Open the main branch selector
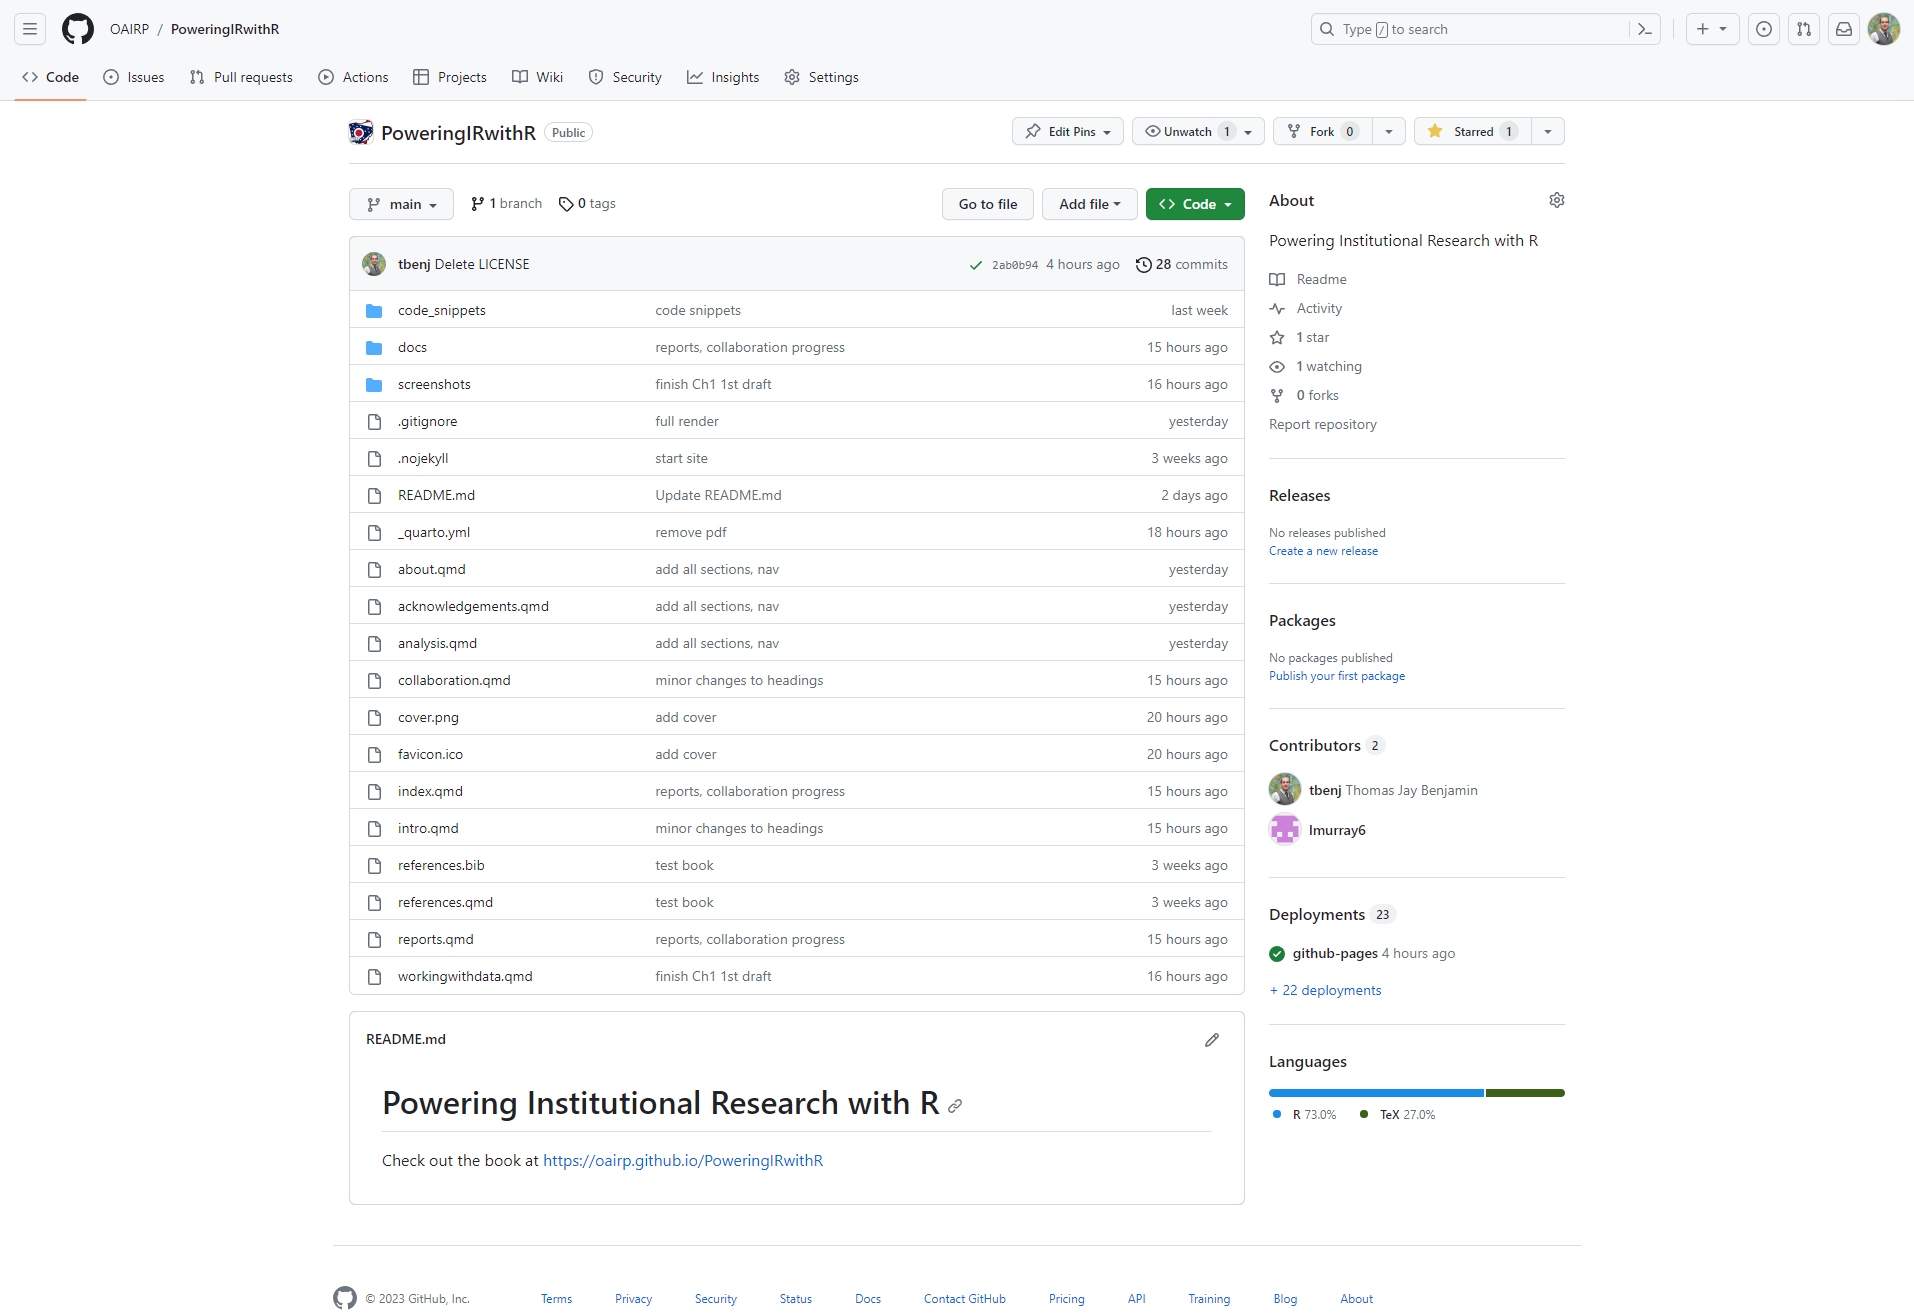This screenshot has width=1914, height=1313. (401, 204)
